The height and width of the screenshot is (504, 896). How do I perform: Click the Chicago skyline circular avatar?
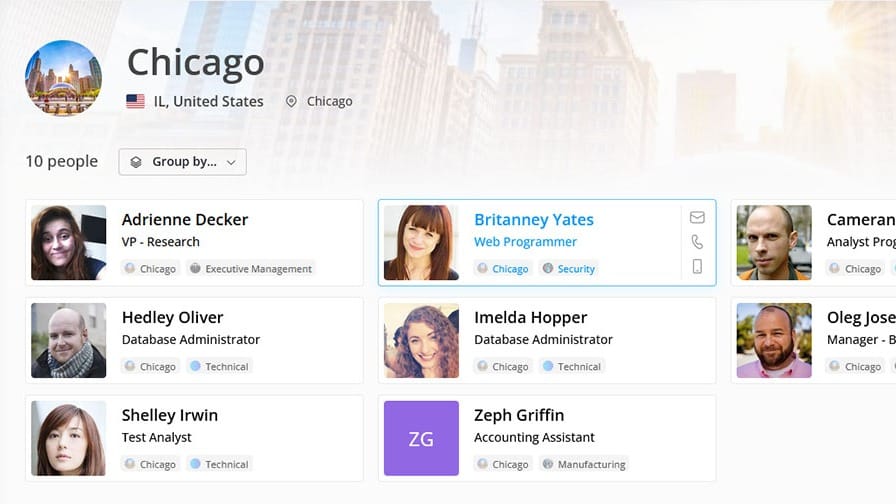(x=63, y=78)
